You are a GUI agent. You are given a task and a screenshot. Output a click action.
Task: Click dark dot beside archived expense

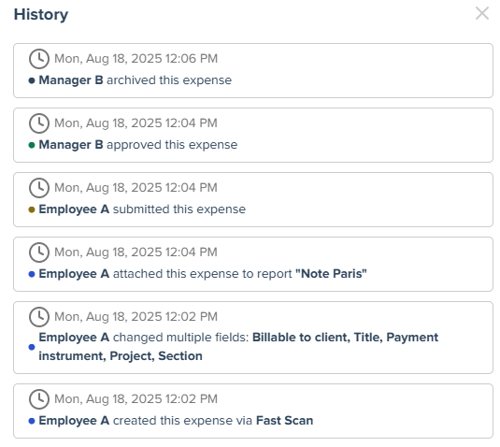[x=32, y=81]
